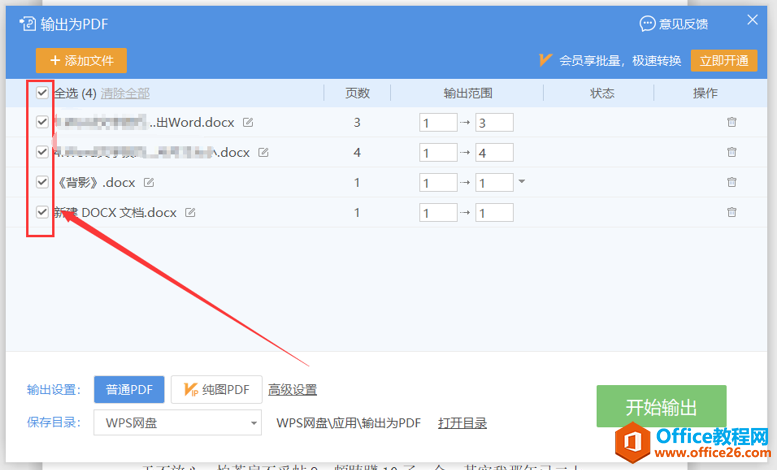Screen dimensions: 778x470
Task: Click the 添加文件 button
Action: [x=81, y=61]
